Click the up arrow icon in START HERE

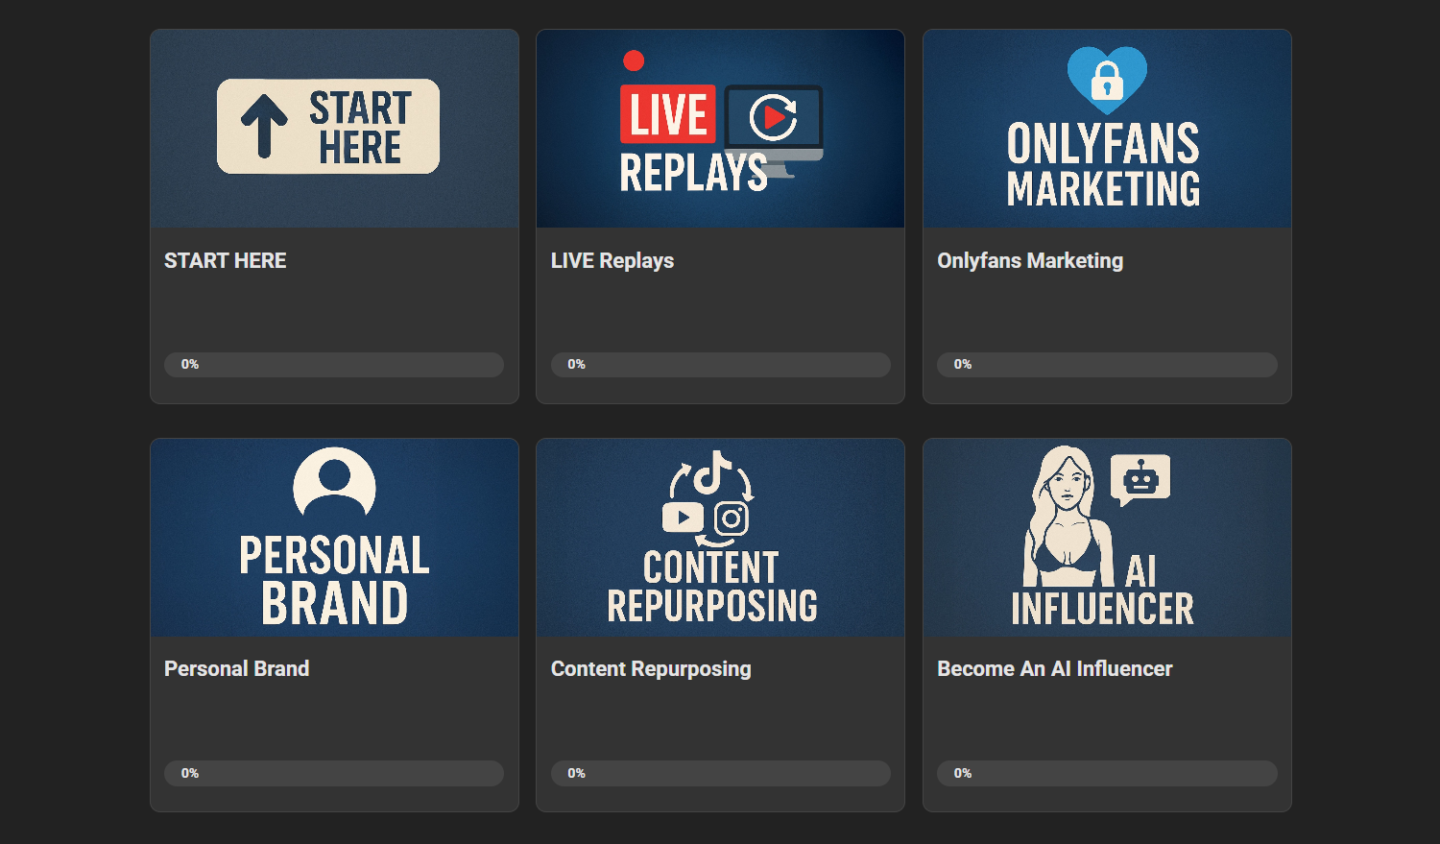[x=264, y=126]
